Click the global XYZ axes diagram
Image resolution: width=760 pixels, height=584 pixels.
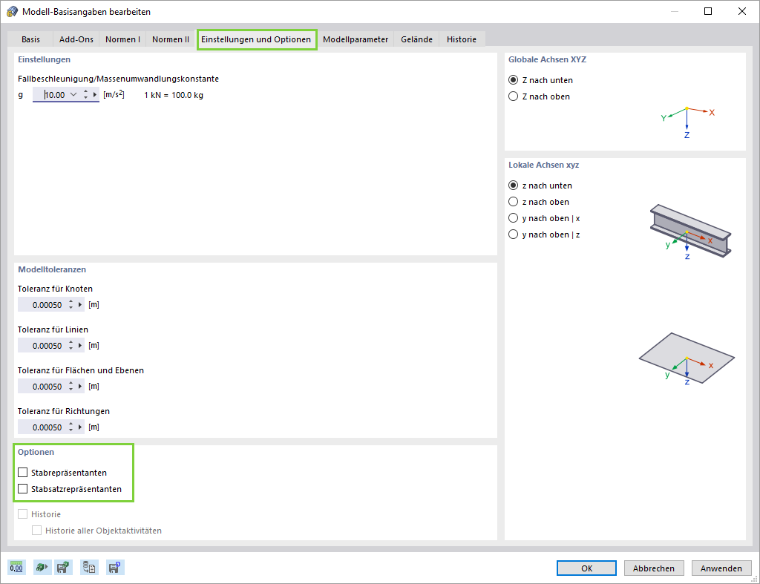pyautogui.click(x=687, y=122)
